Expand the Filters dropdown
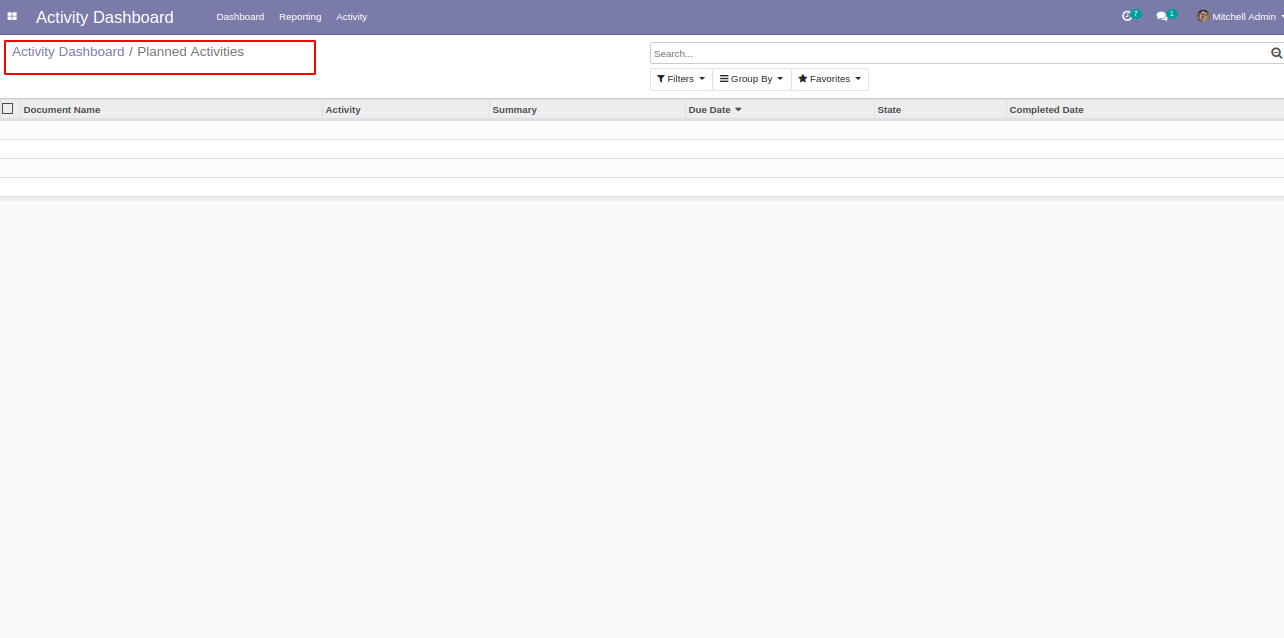 pos(681,79)
